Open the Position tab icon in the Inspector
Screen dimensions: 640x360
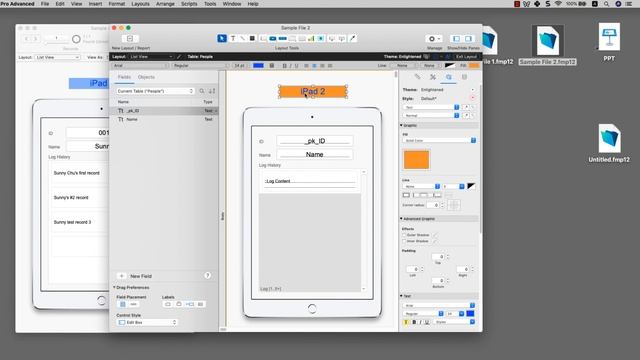point(417,77)
